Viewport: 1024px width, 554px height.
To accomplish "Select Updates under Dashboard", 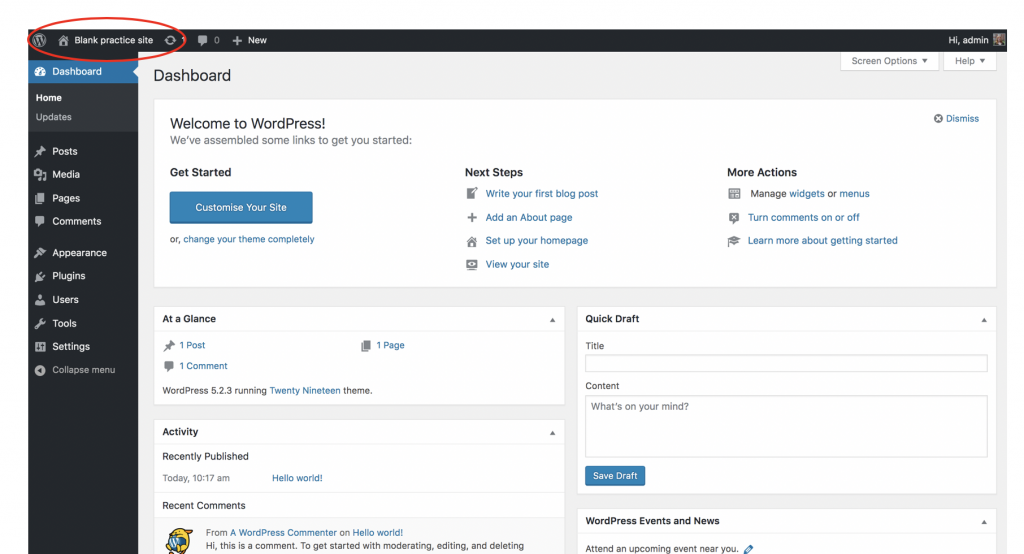I will (54, 117).
